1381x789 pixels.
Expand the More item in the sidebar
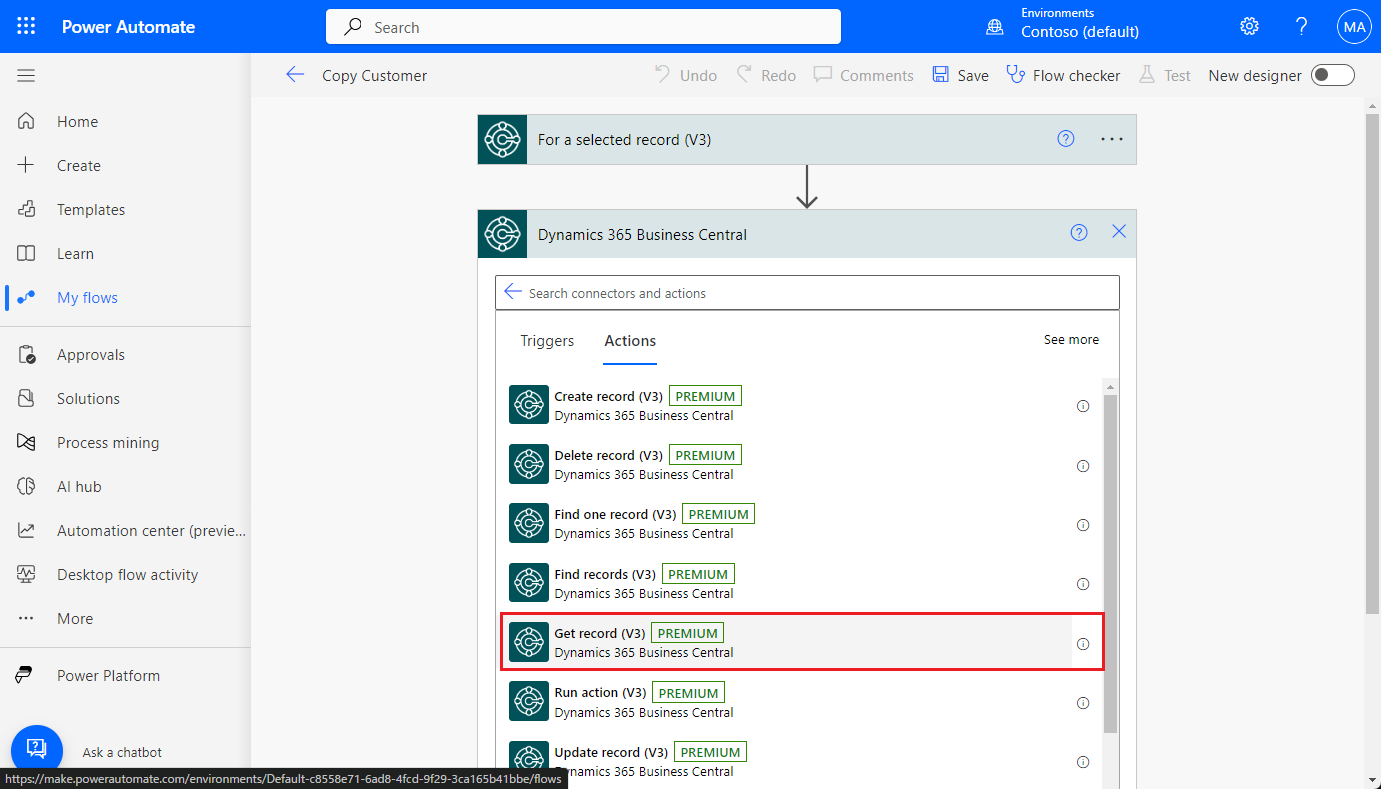[x=74, y=618]
